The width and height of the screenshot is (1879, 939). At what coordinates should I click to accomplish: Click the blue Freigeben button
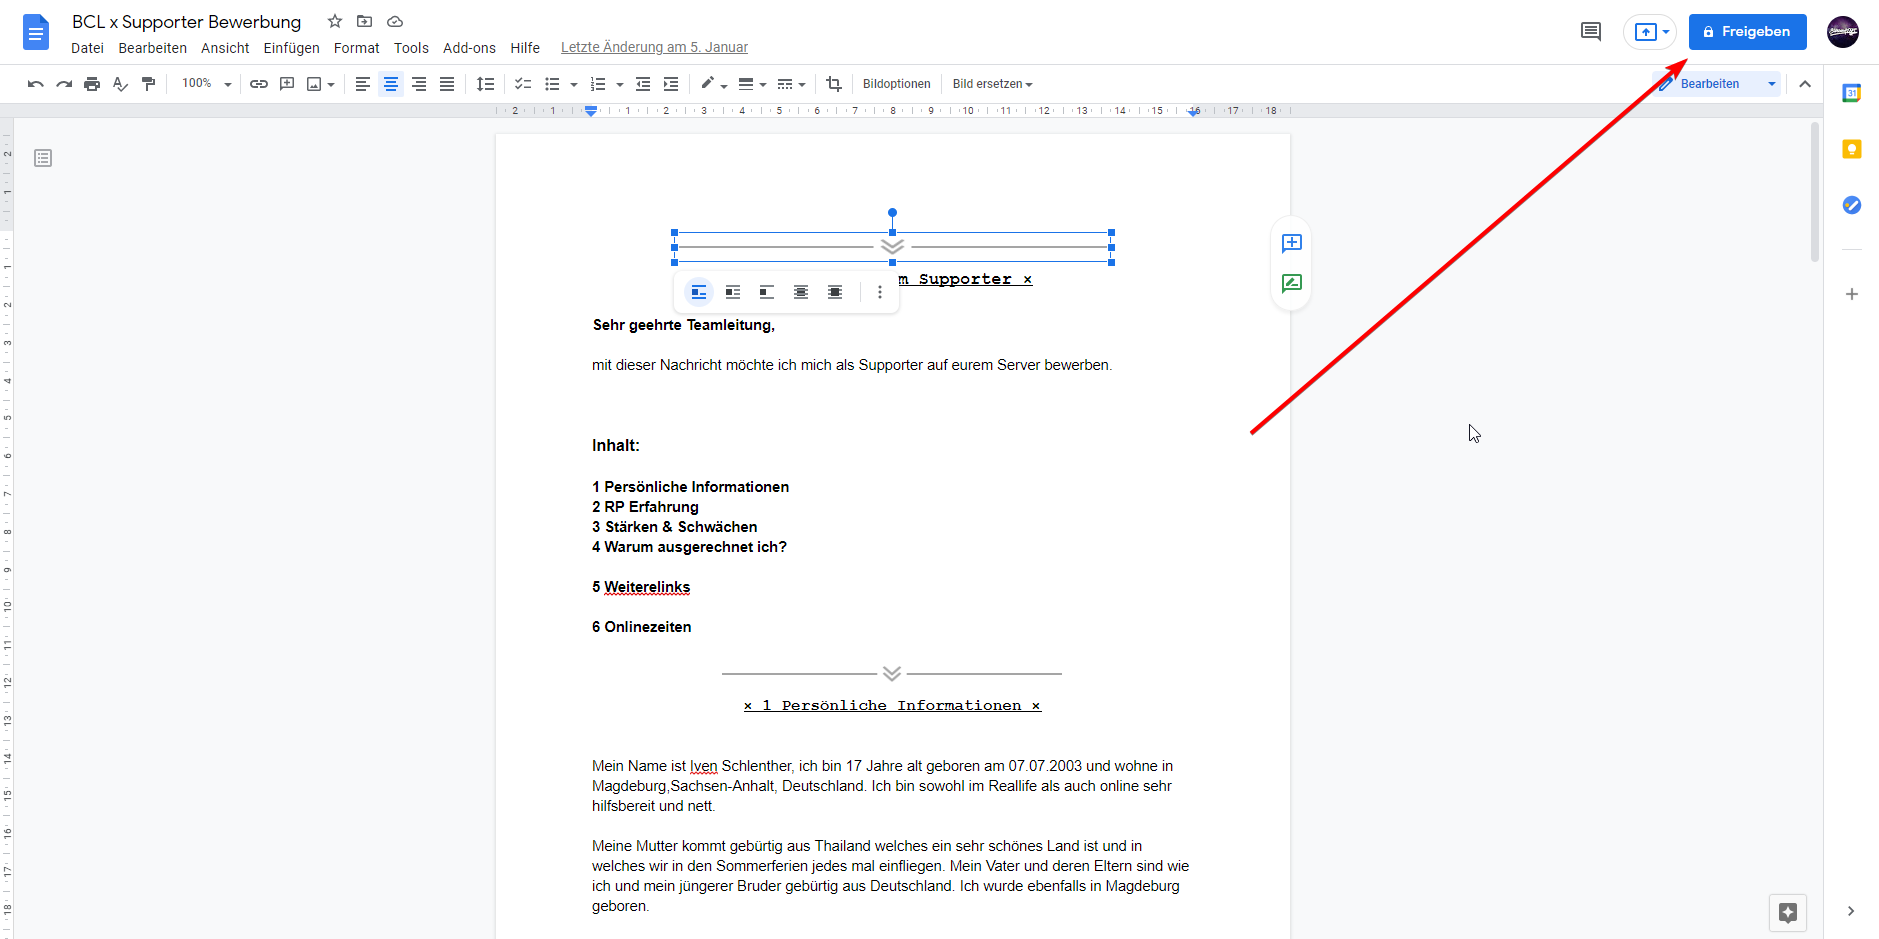click(x=1747, y=32)
